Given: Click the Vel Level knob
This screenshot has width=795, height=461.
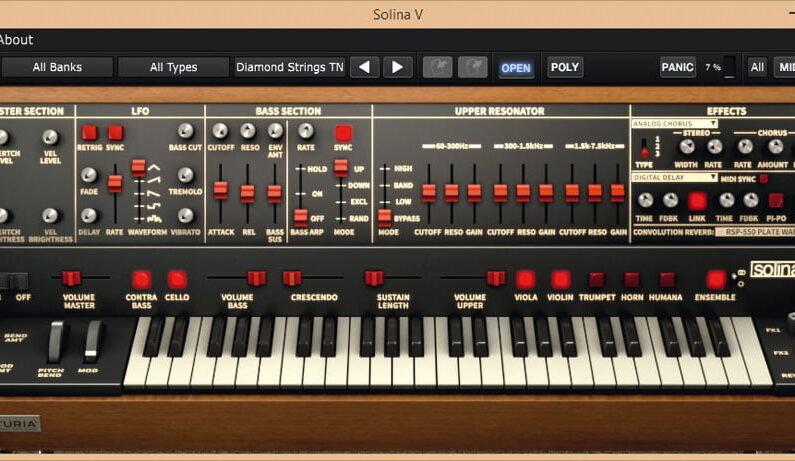Looking at the screenshot, I should (50, 137).
